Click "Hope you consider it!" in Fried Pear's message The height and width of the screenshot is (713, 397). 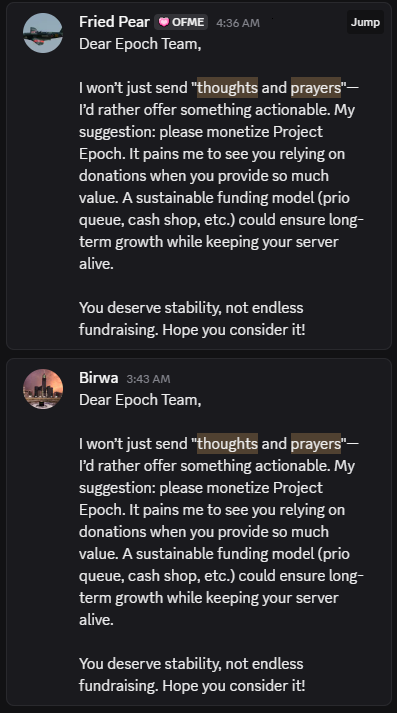pyautogui.click(x=234, y=330)
